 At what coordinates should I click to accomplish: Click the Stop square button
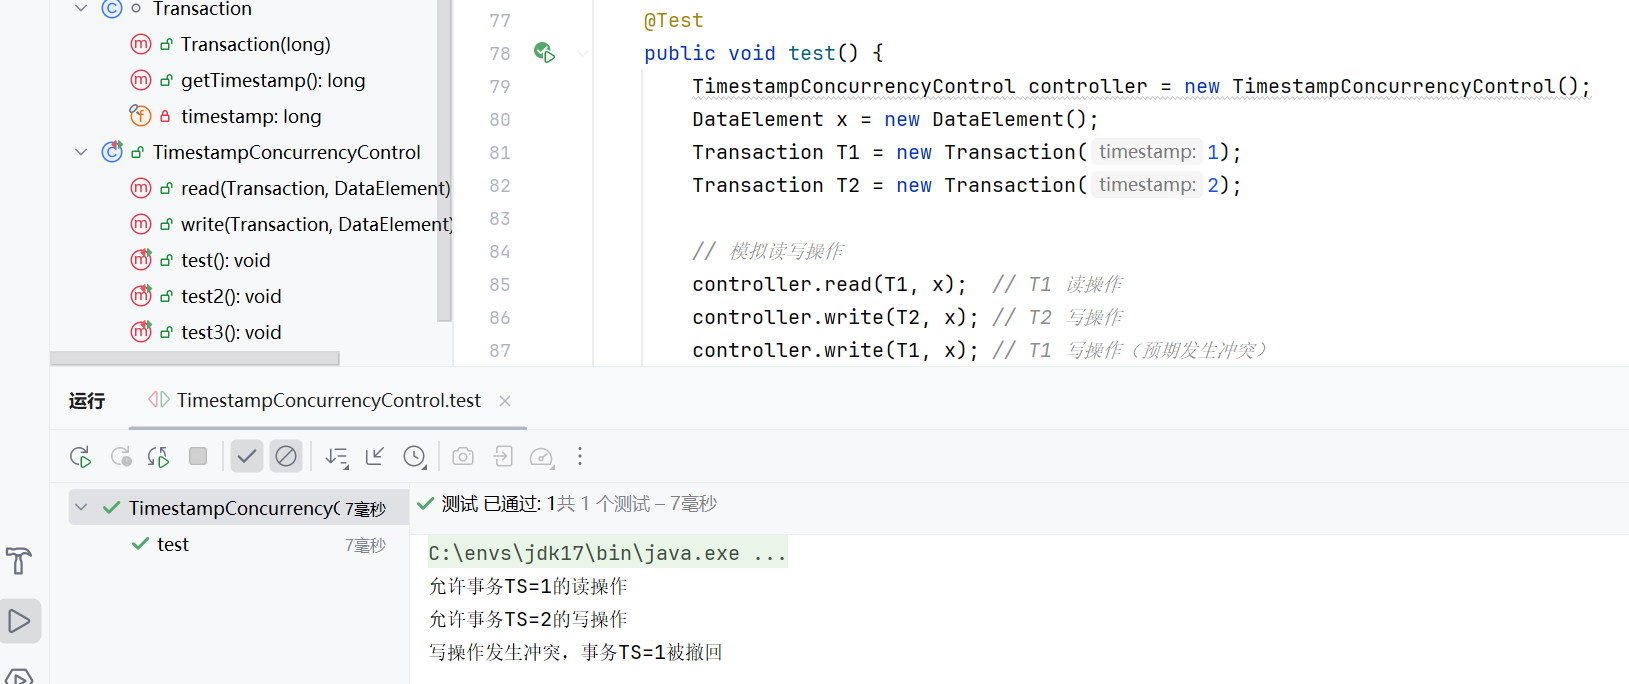coord(198,457)
